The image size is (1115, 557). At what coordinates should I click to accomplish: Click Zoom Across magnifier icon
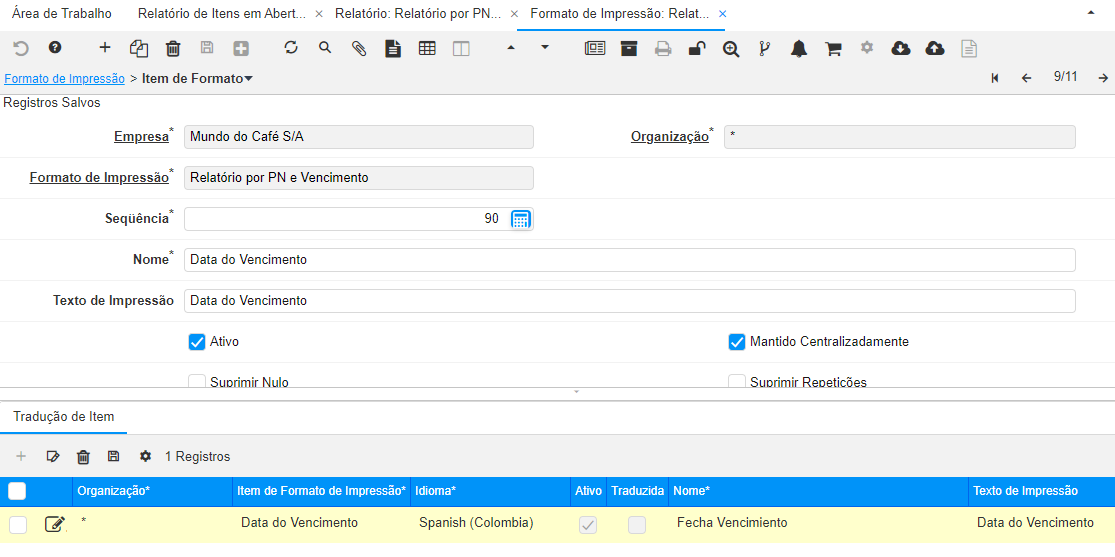731,48
